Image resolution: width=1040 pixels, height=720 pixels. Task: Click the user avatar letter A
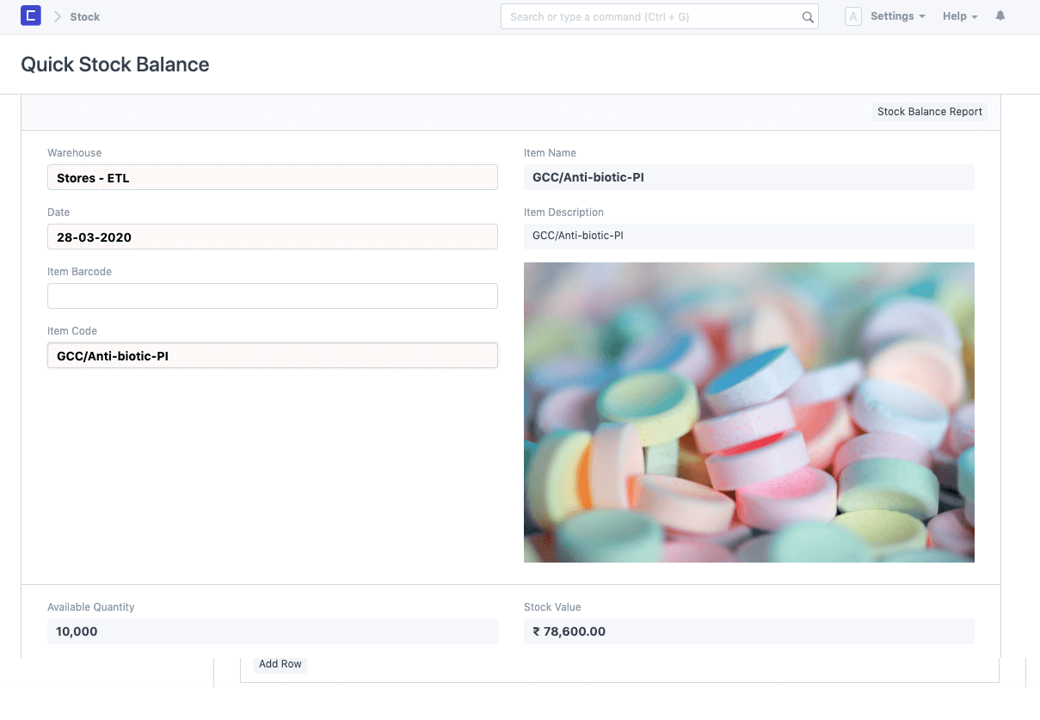pyautogui.click(x=853, y=17)
